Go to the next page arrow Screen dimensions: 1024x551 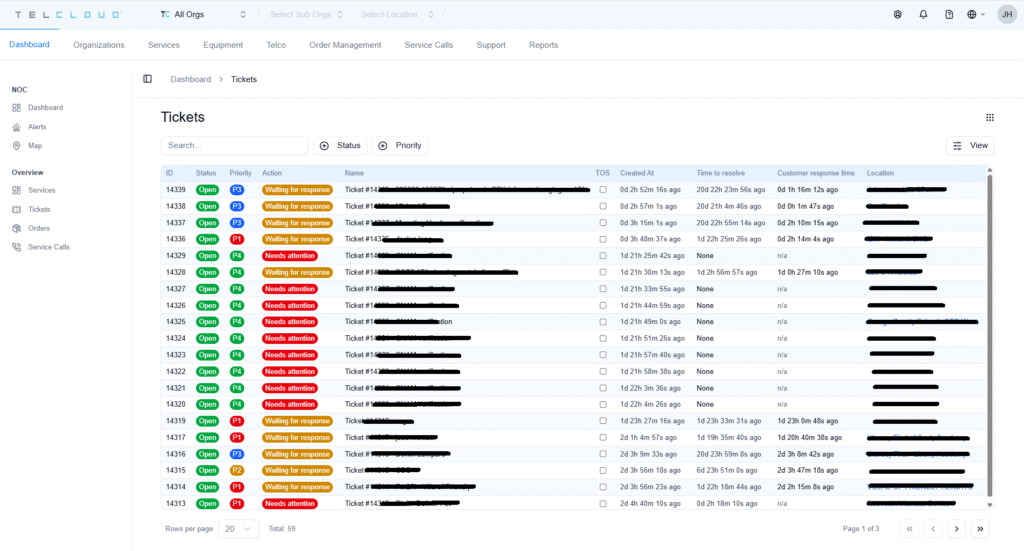click(x=956, y=528)
